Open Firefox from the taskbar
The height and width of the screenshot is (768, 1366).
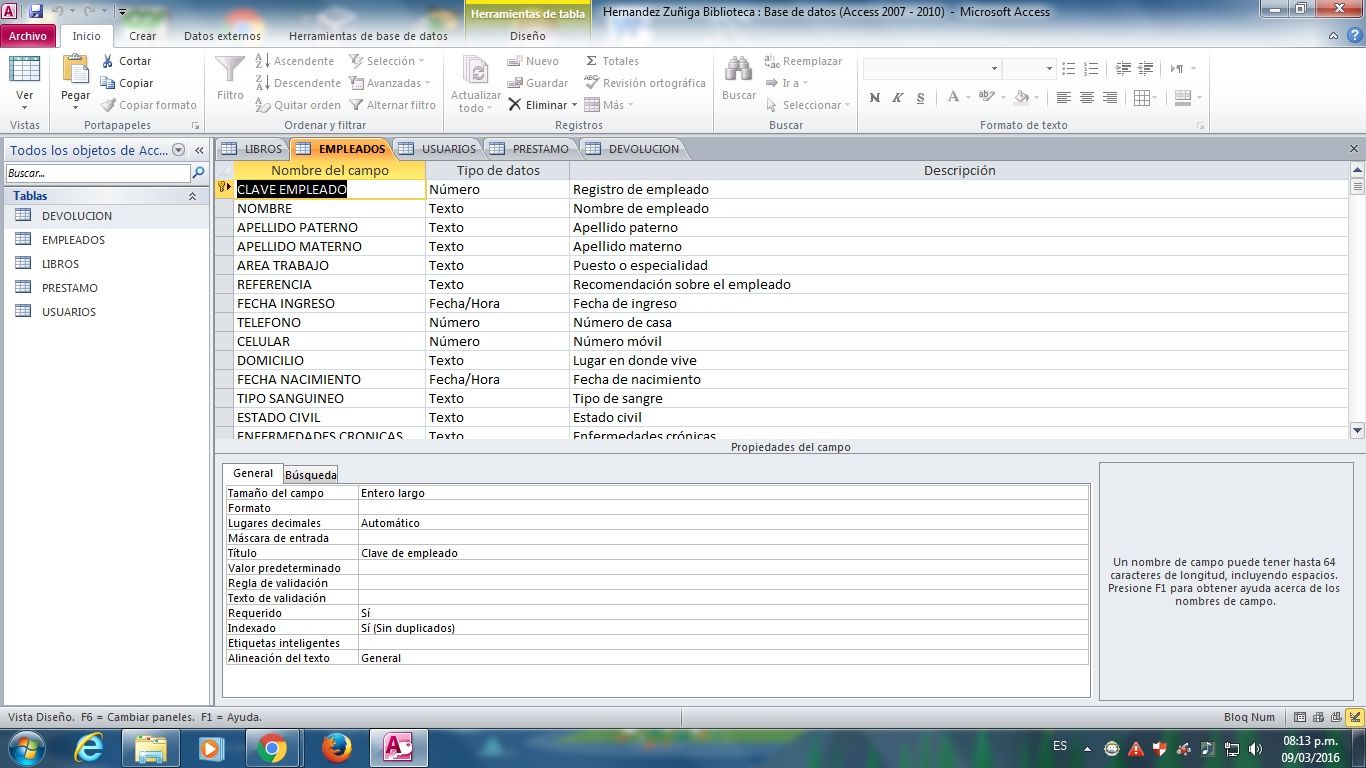pyautogui.click(x=336, y=748)
